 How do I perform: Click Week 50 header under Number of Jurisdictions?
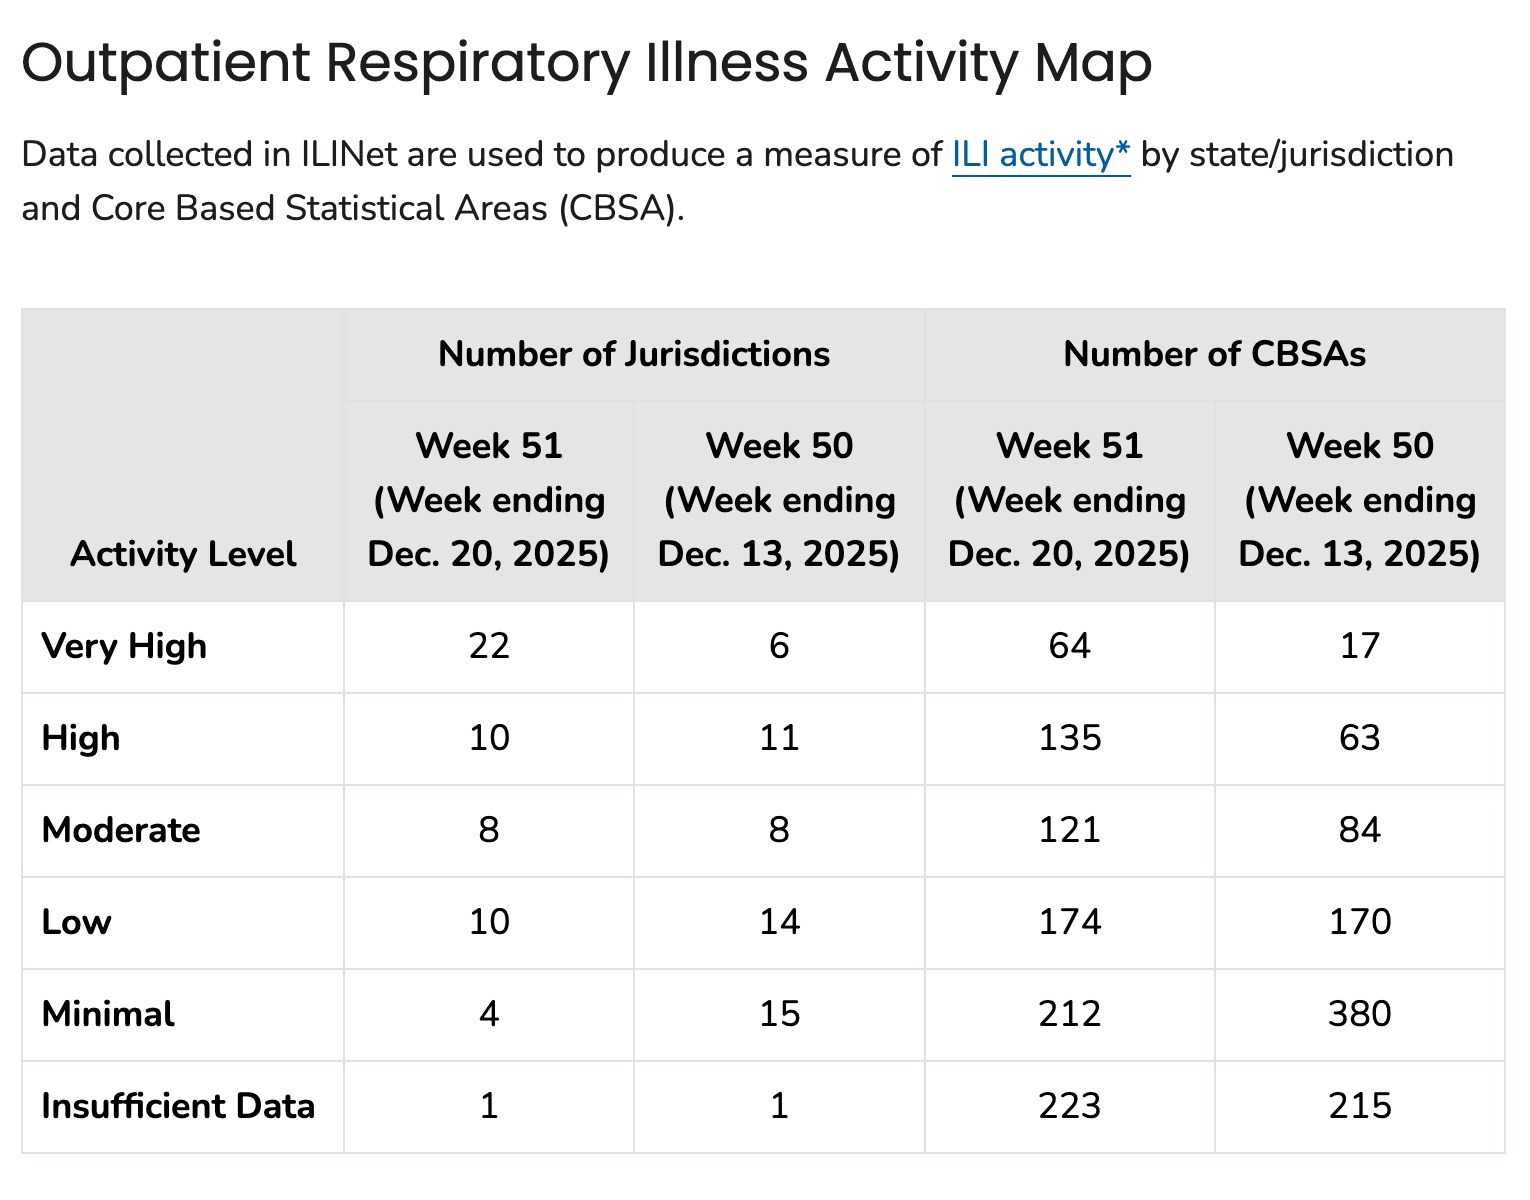click(x=779, y=499)
